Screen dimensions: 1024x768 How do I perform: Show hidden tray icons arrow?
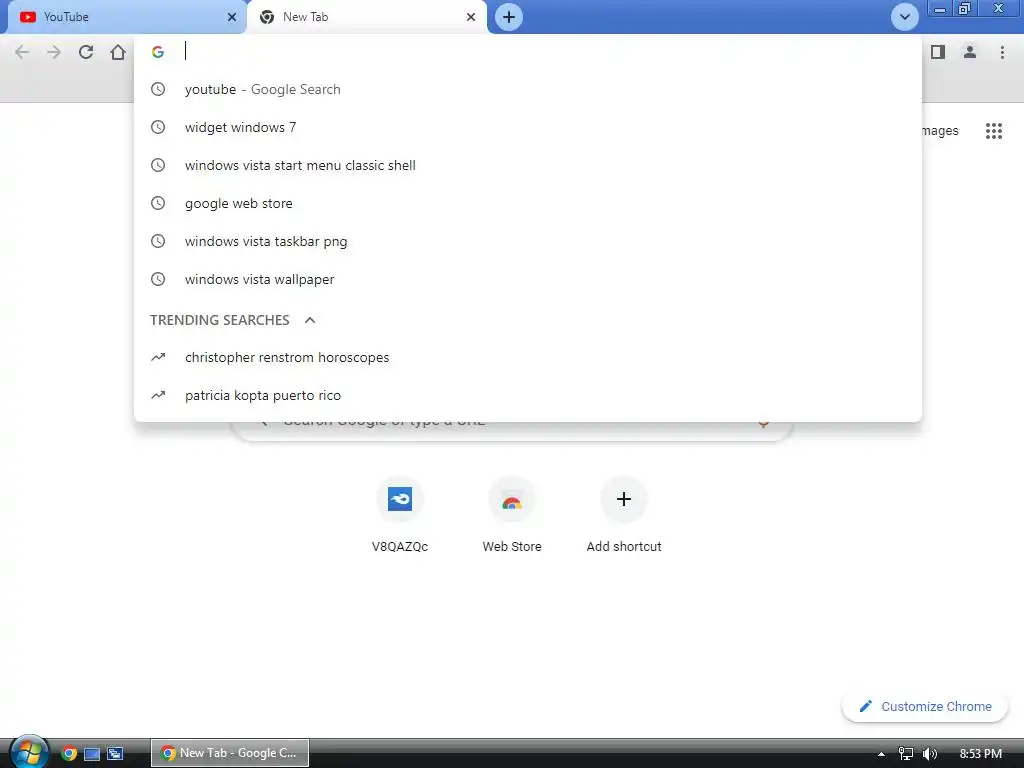[x=881, y=754]
